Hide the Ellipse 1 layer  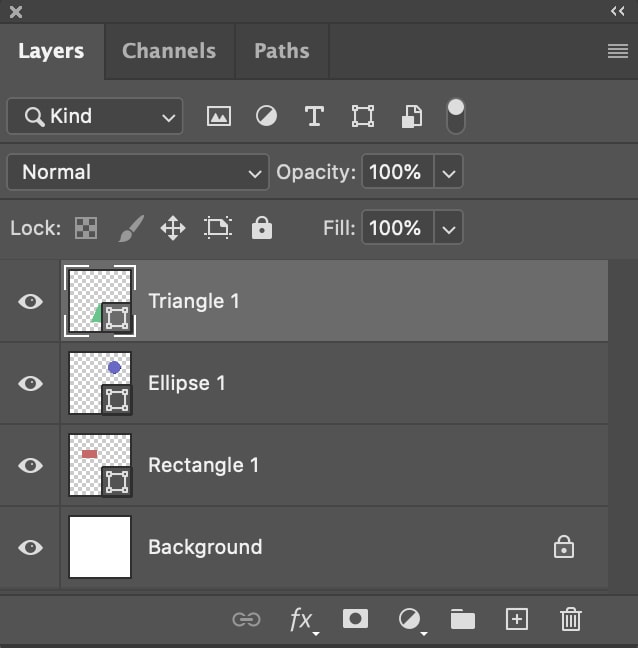[31, 383]
